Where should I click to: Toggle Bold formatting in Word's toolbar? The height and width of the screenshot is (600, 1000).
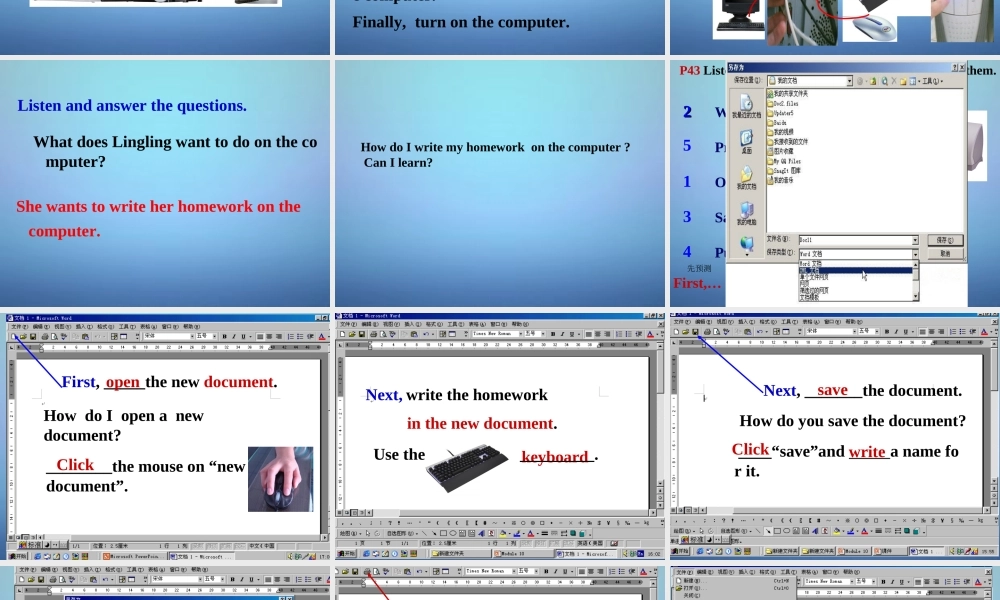coord(224,336)
